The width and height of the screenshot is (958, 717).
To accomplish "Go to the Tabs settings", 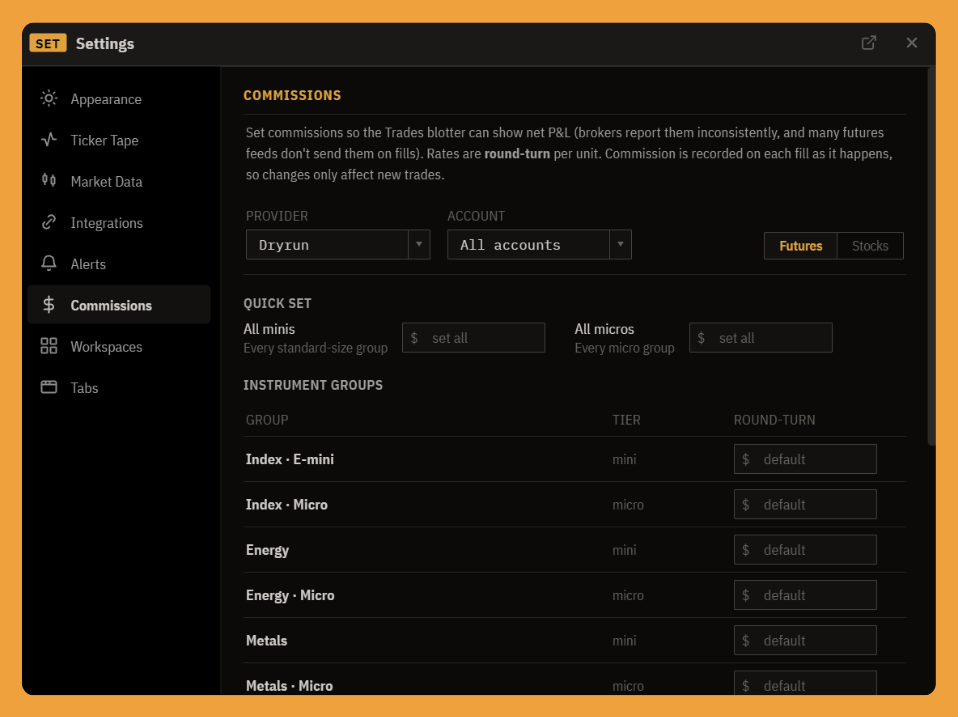I will [119, 388].
